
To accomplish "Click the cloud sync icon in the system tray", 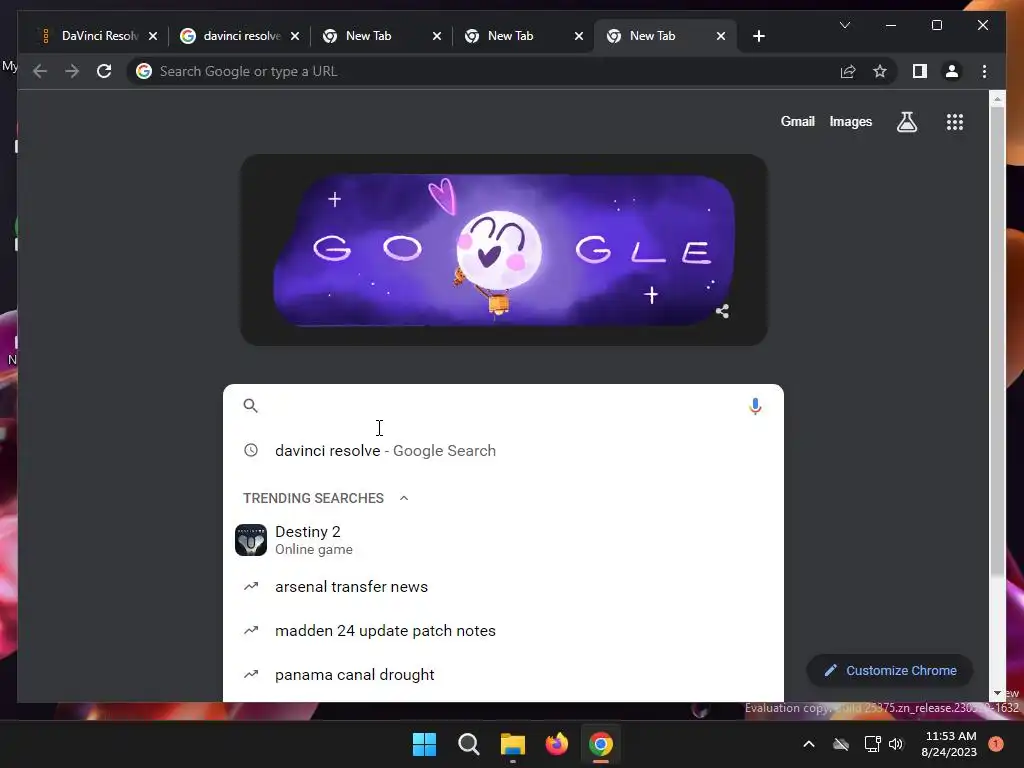I will 841,744.
